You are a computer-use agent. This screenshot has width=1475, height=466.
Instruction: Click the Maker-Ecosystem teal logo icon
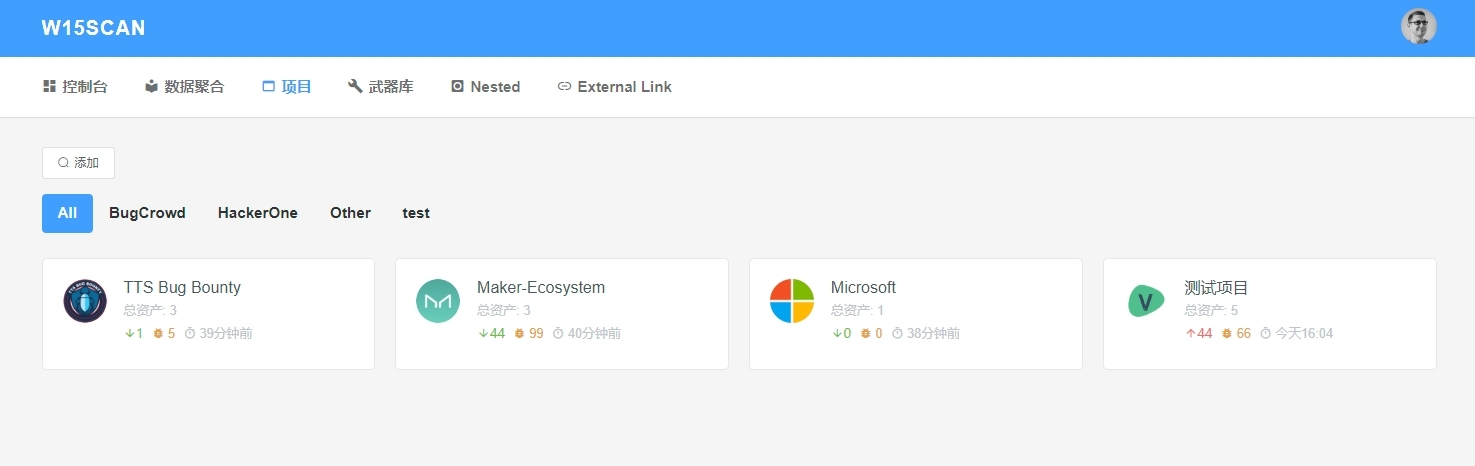point(438,301)
